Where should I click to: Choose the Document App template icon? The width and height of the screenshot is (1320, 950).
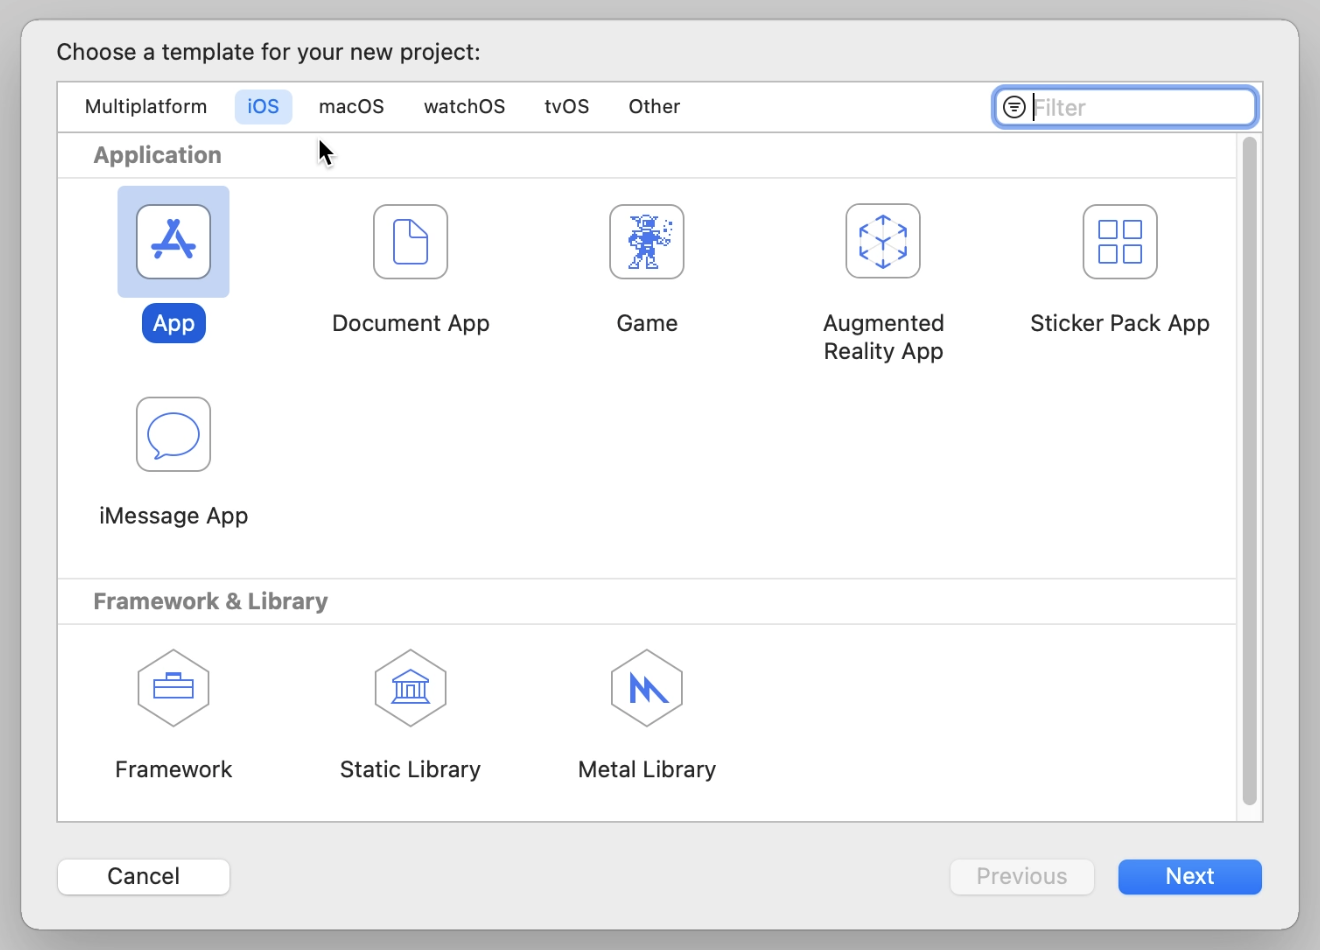(x=410, y=242)
